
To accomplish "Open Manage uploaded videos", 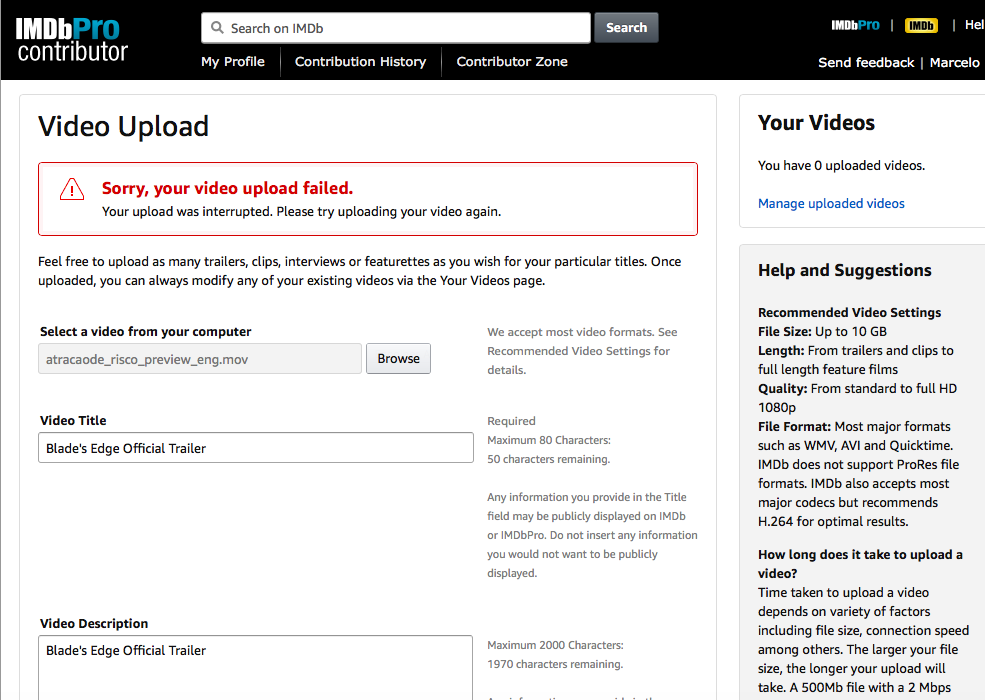I will pyautogui.click(x=831, y=204).
